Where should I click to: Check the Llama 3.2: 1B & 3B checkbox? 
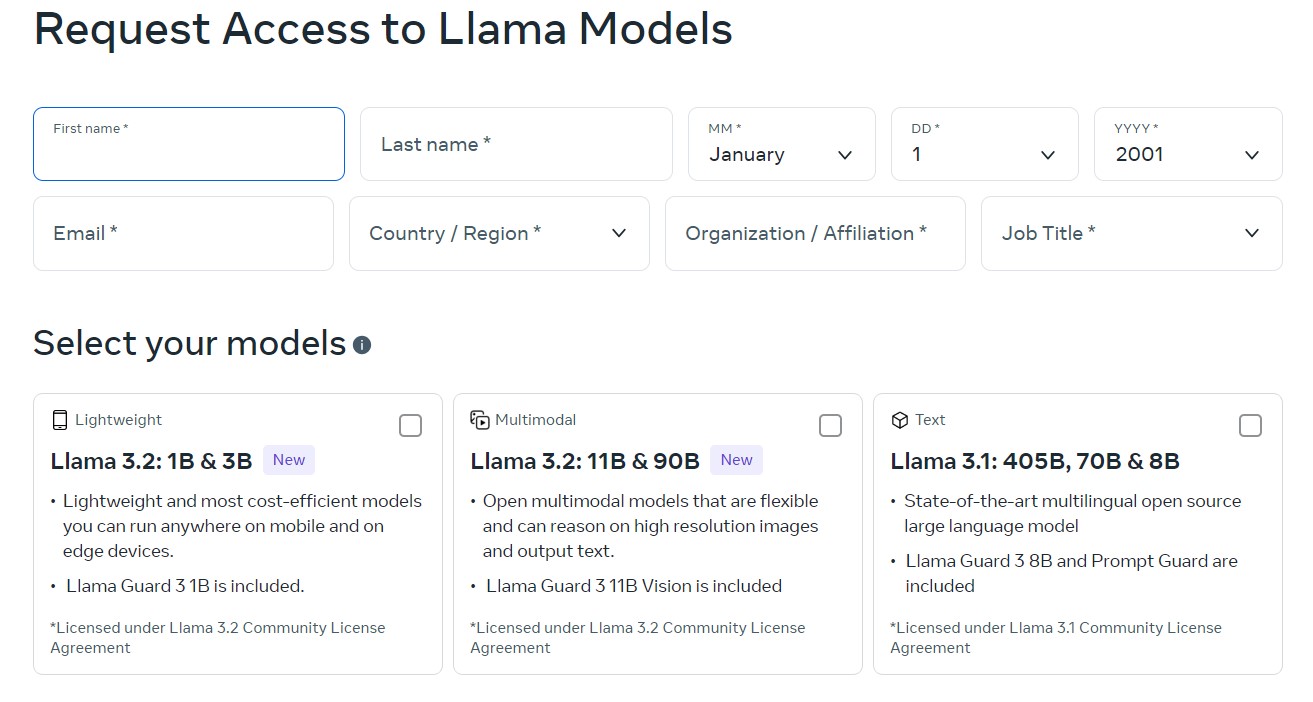(410, 425)
